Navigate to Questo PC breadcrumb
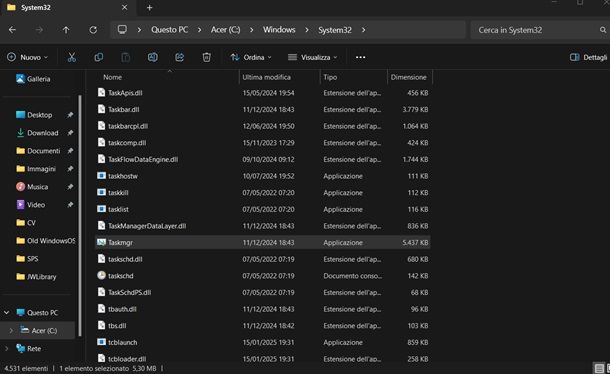This screenshot has width=610, height=374. (170, 30)
